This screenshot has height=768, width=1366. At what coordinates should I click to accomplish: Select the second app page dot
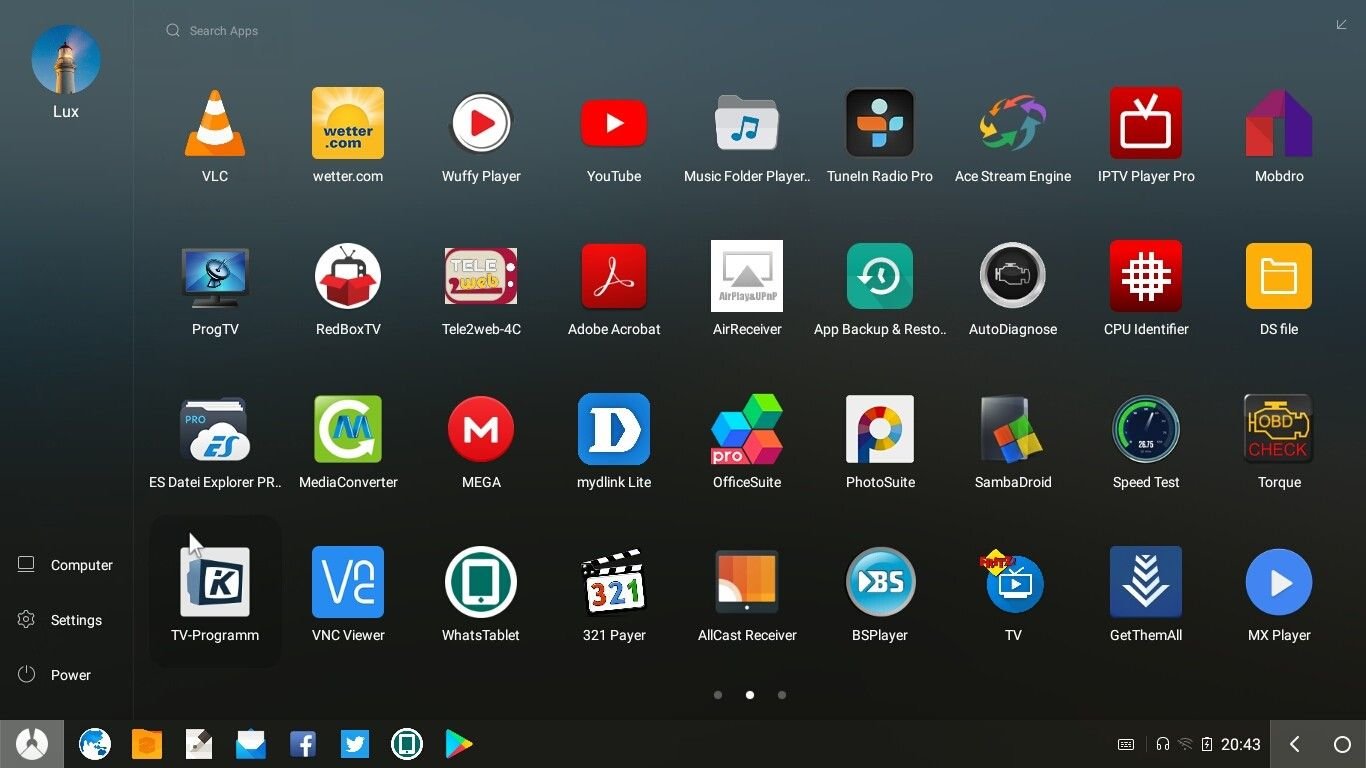(750, 695)
